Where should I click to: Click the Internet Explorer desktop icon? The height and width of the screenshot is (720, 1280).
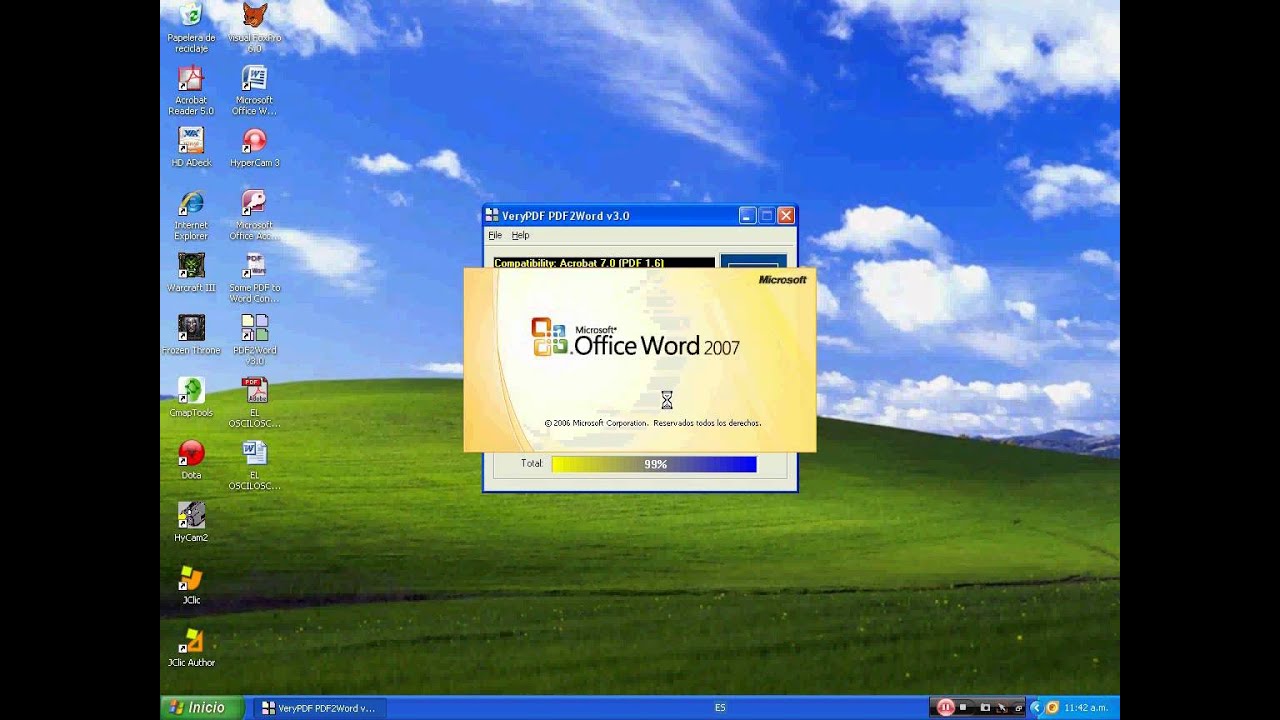pyautogui.click(x=191, y=215)
